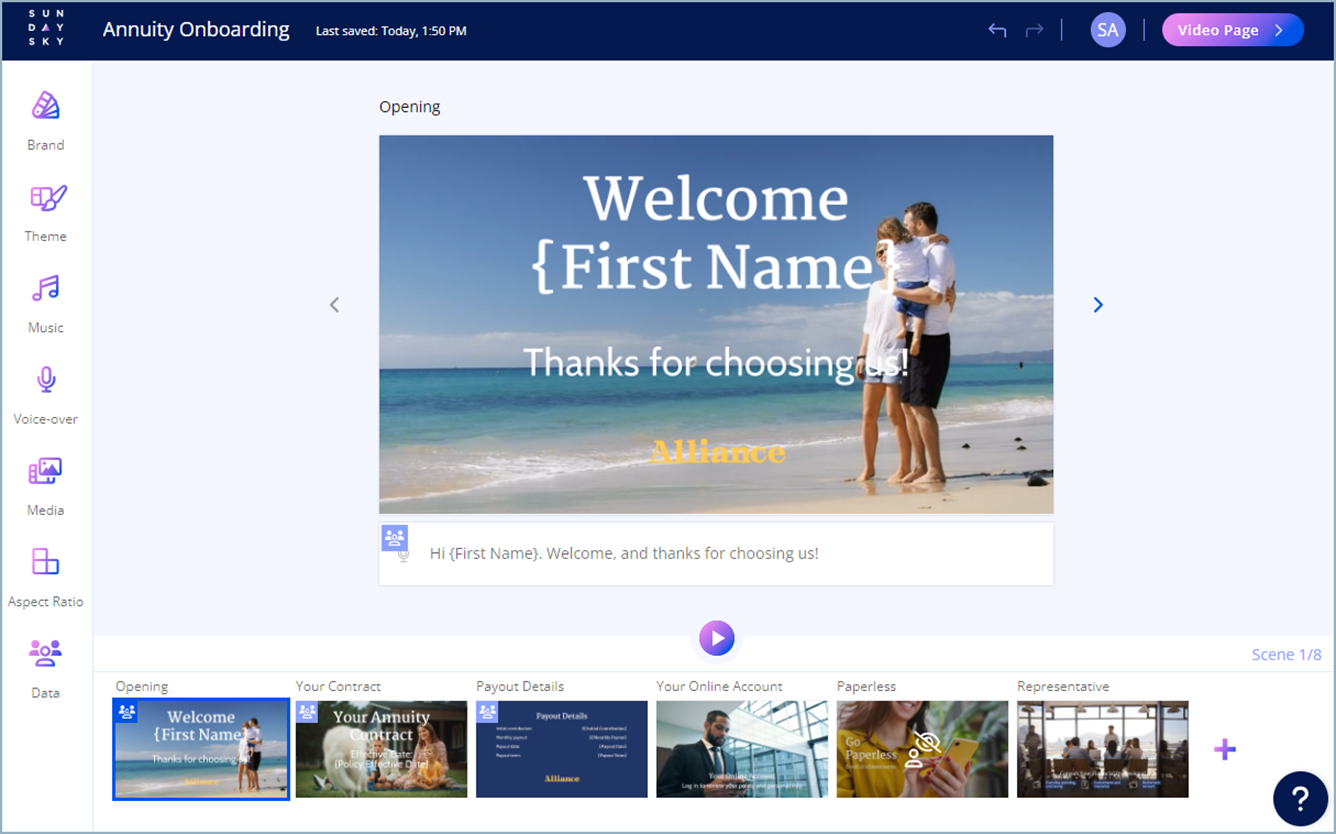Select the Opening scene thumbnail
1336x834 pixels.
coord(201,749)
